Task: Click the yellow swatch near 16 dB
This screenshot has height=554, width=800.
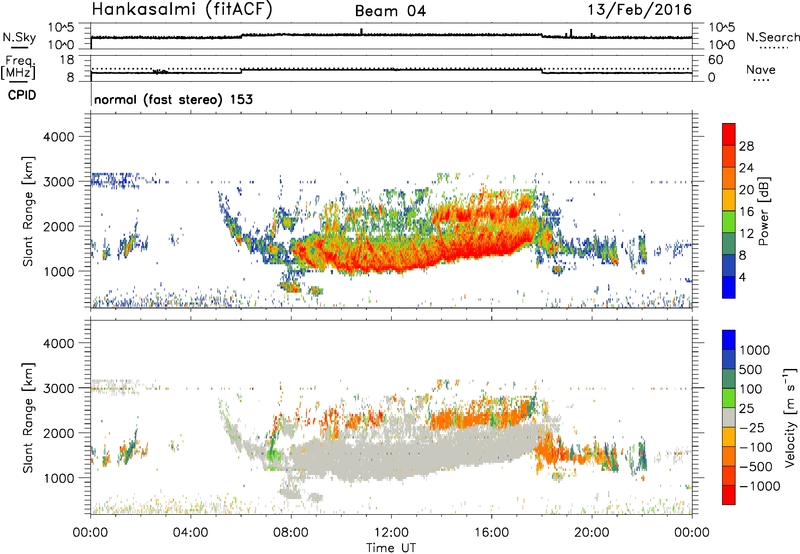Action: coord(729,200)
